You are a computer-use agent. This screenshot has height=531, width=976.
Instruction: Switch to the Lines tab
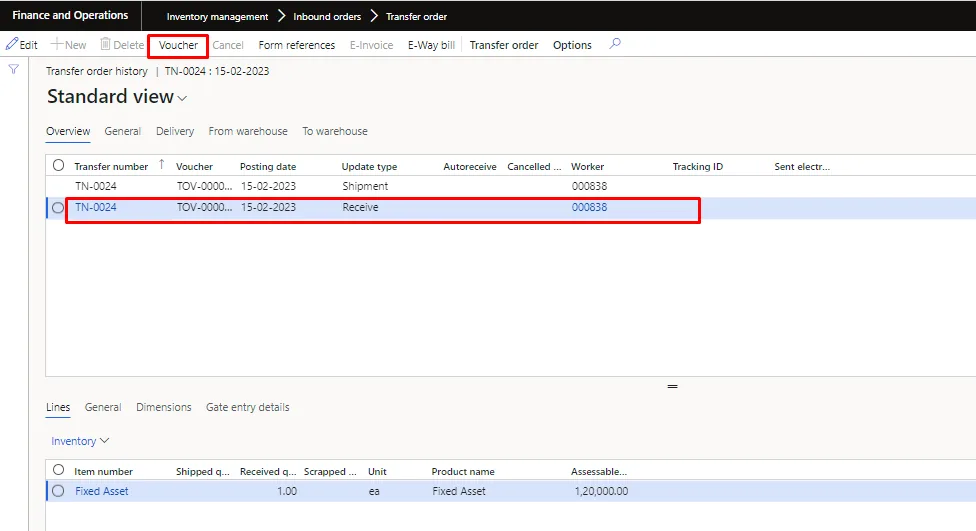tap(58, 407)
